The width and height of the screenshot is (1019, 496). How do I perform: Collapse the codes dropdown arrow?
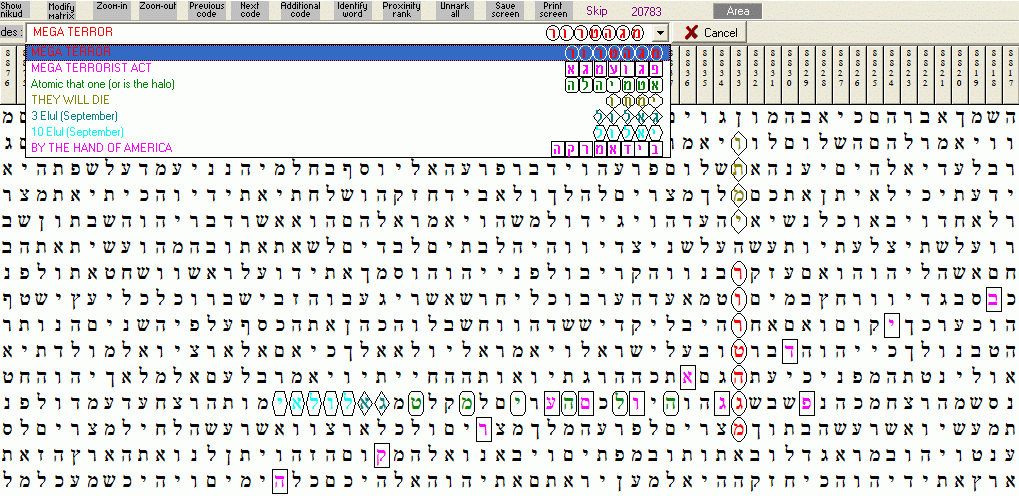pos(660,33)
